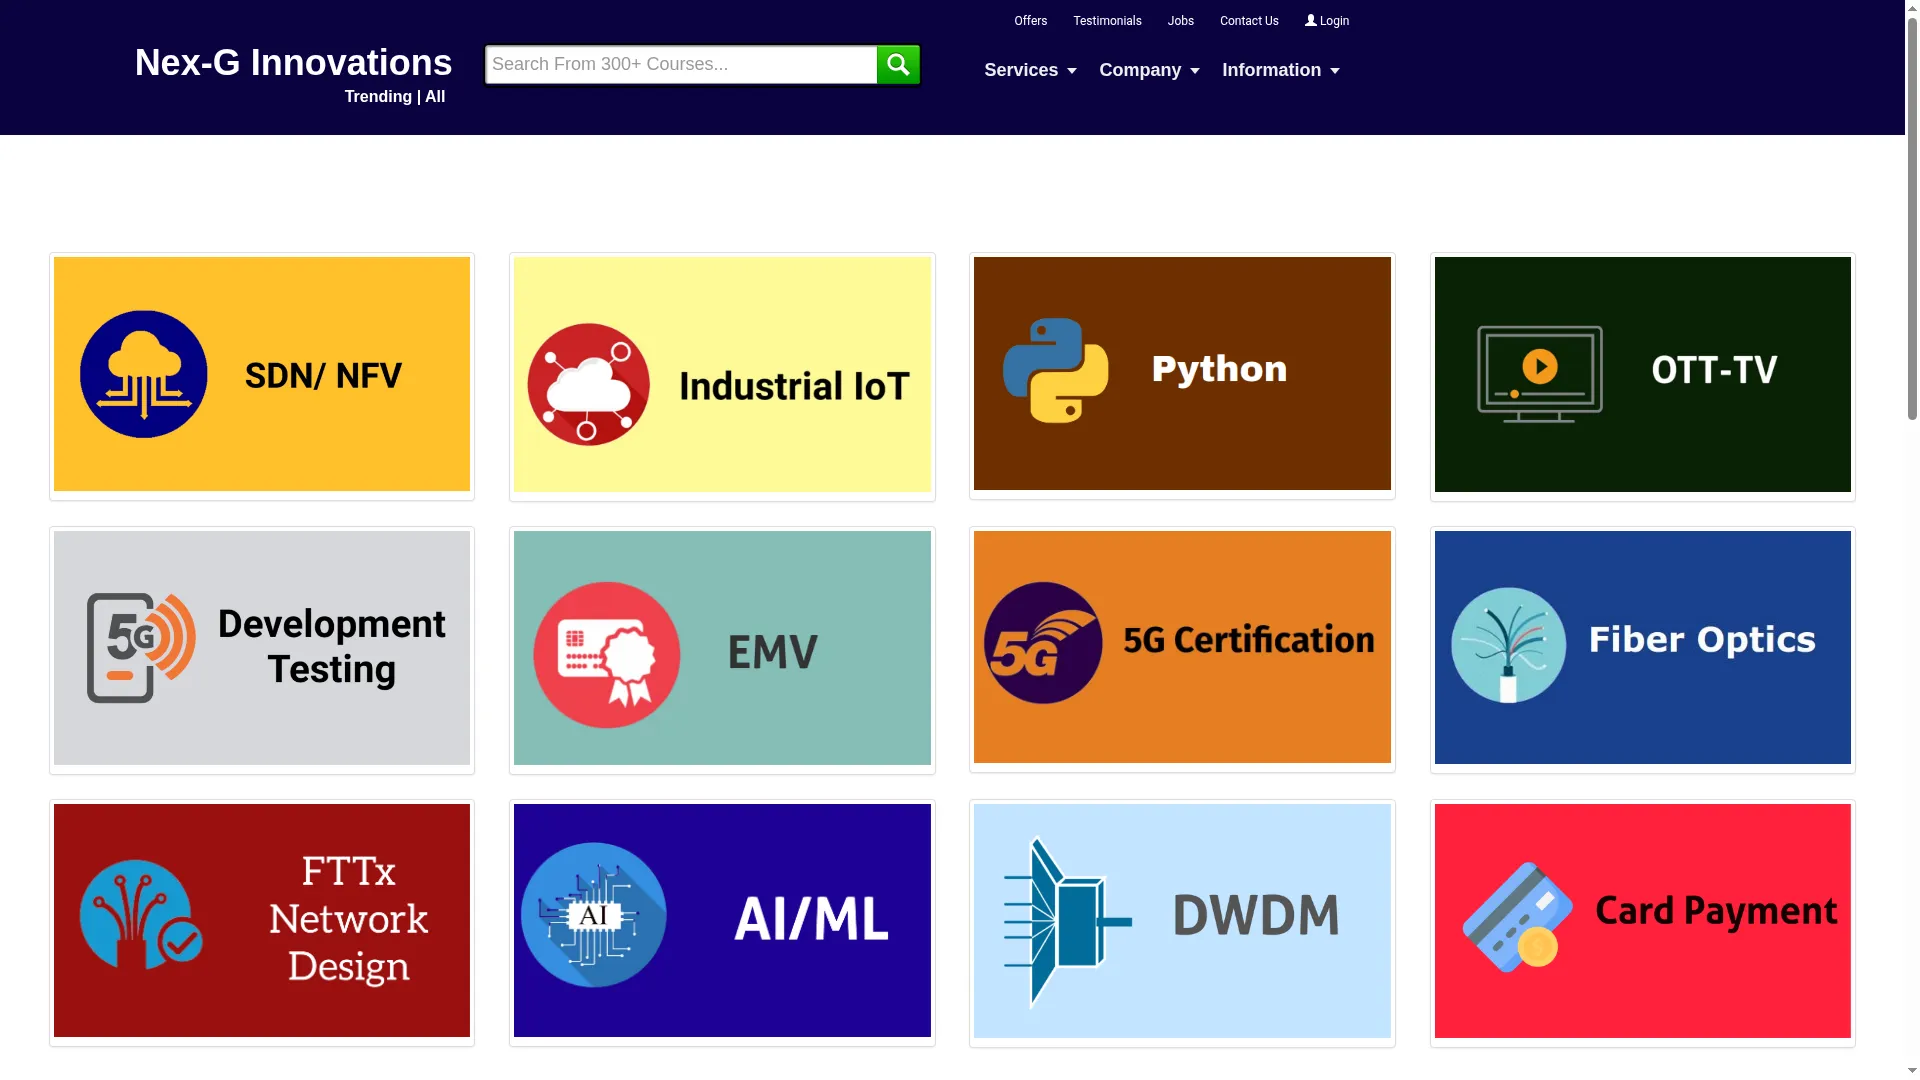Image resolution: width=1920 pixels, height=1080 pixels.
Task: Click the Login link
Action: click(x=1327, y=21)
